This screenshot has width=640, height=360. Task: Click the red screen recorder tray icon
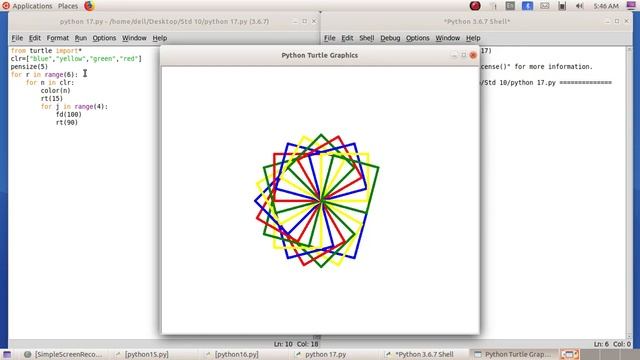point(475,6)
